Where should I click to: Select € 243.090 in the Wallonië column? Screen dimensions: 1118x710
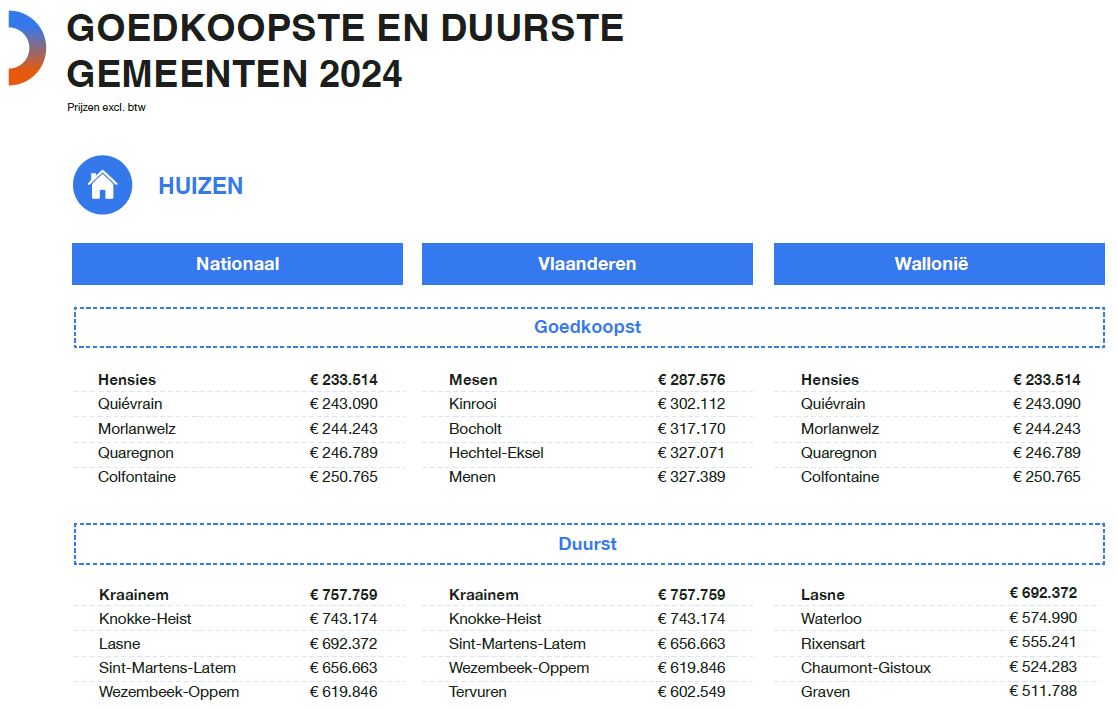[x=1047, y=404]
